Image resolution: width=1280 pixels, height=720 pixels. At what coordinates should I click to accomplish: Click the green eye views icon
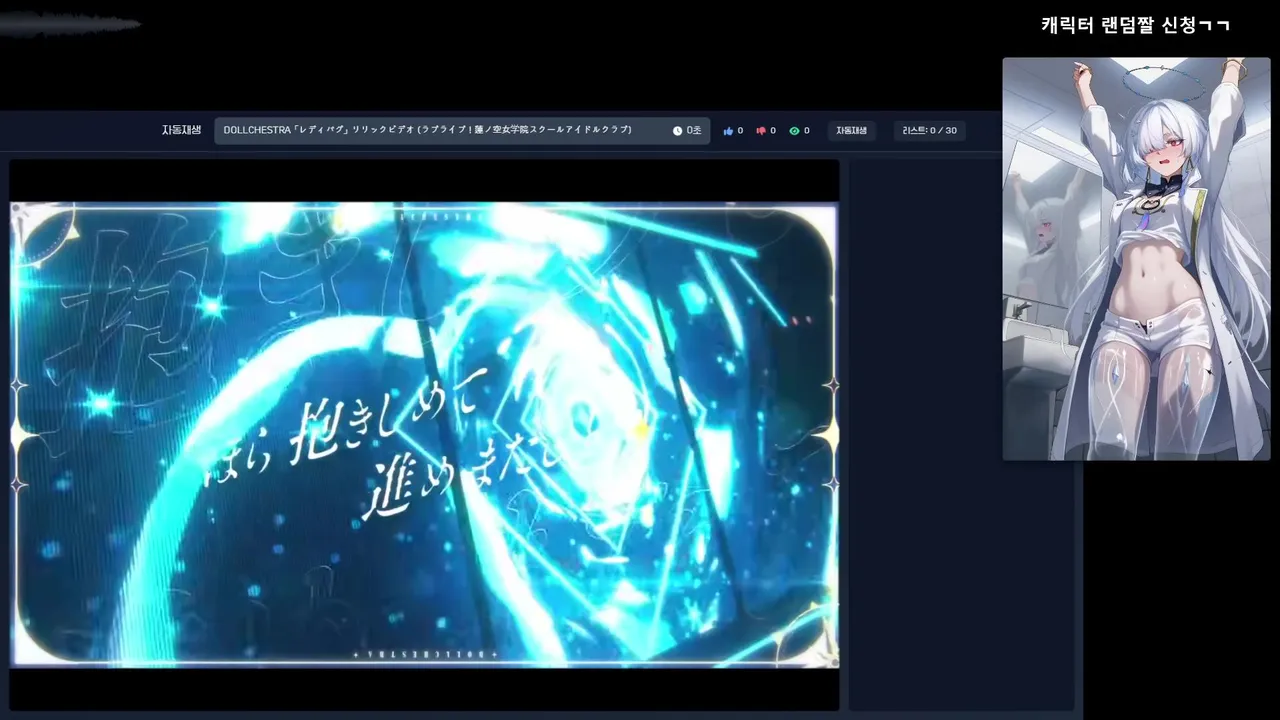point(794,131)
